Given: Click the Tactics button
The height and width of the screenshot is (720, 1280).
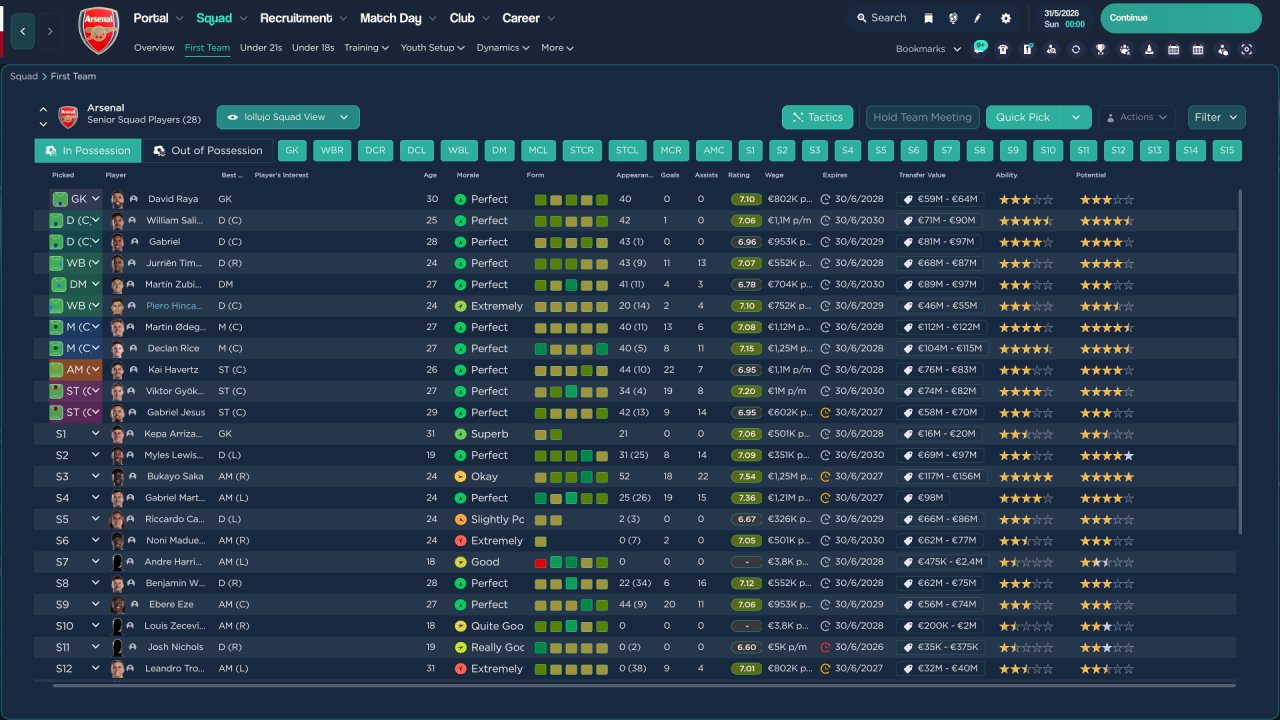Looking at the screenshot, I should [x=817, y=117].
